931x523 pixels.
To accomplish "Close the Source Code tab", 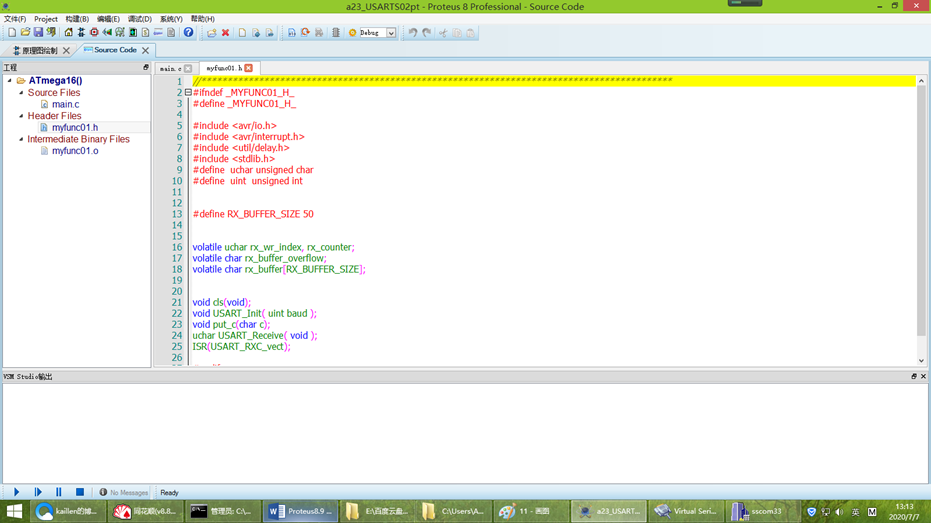I will (145, 50).
